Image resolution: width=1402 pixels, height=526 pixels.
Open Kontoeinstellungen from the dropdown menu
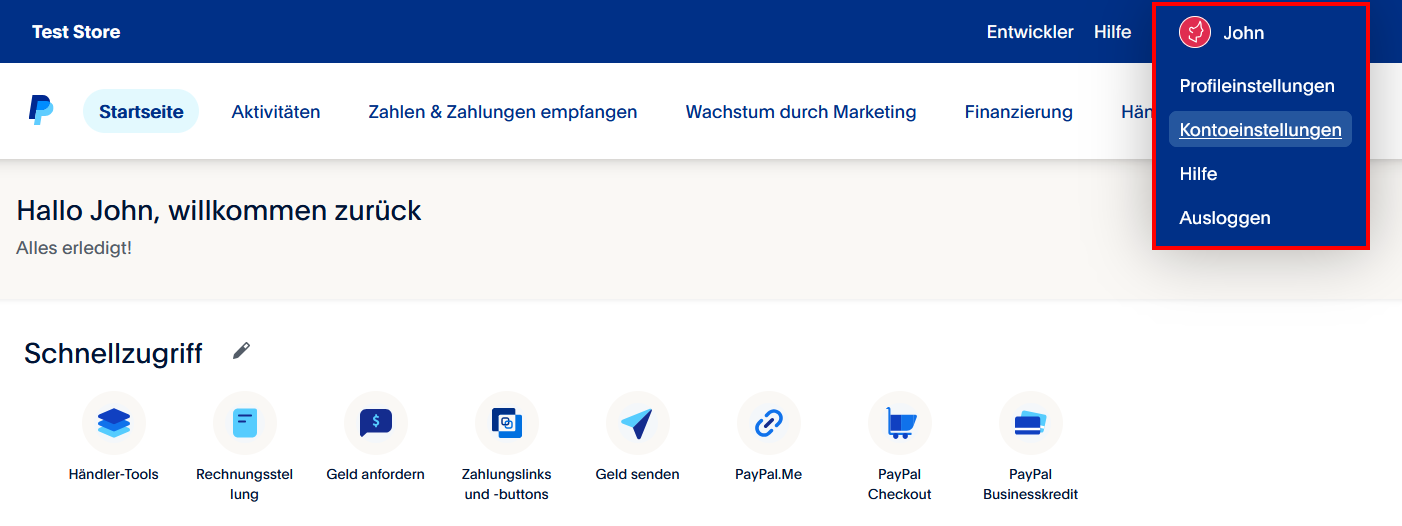(1260, 130)
